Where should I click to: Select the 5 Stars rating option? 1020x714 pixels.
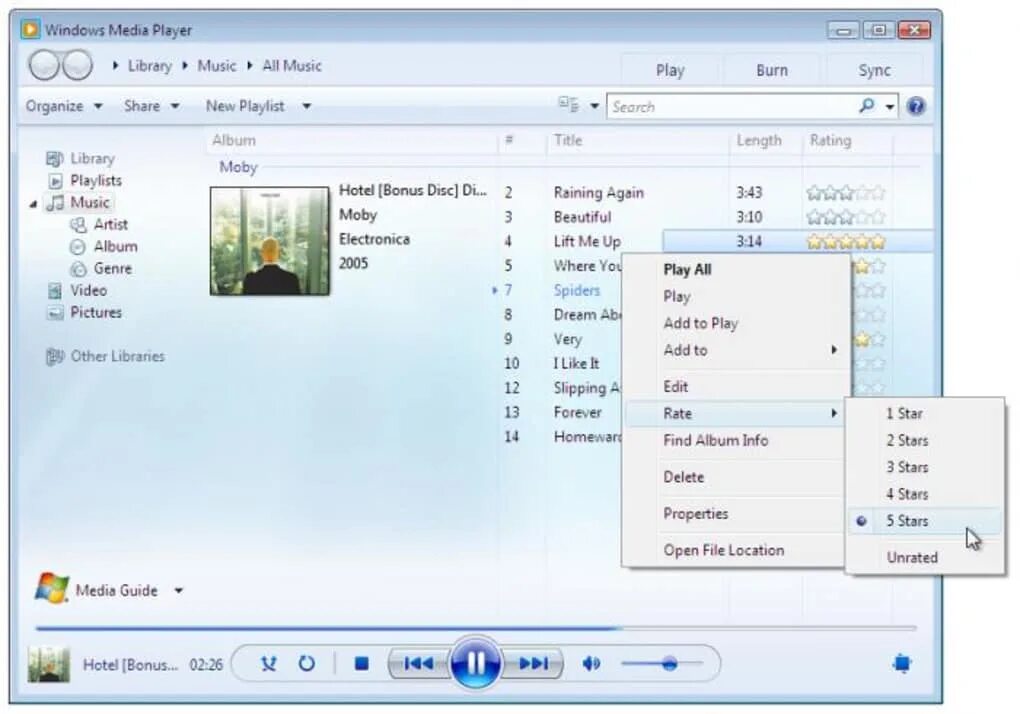924,521
